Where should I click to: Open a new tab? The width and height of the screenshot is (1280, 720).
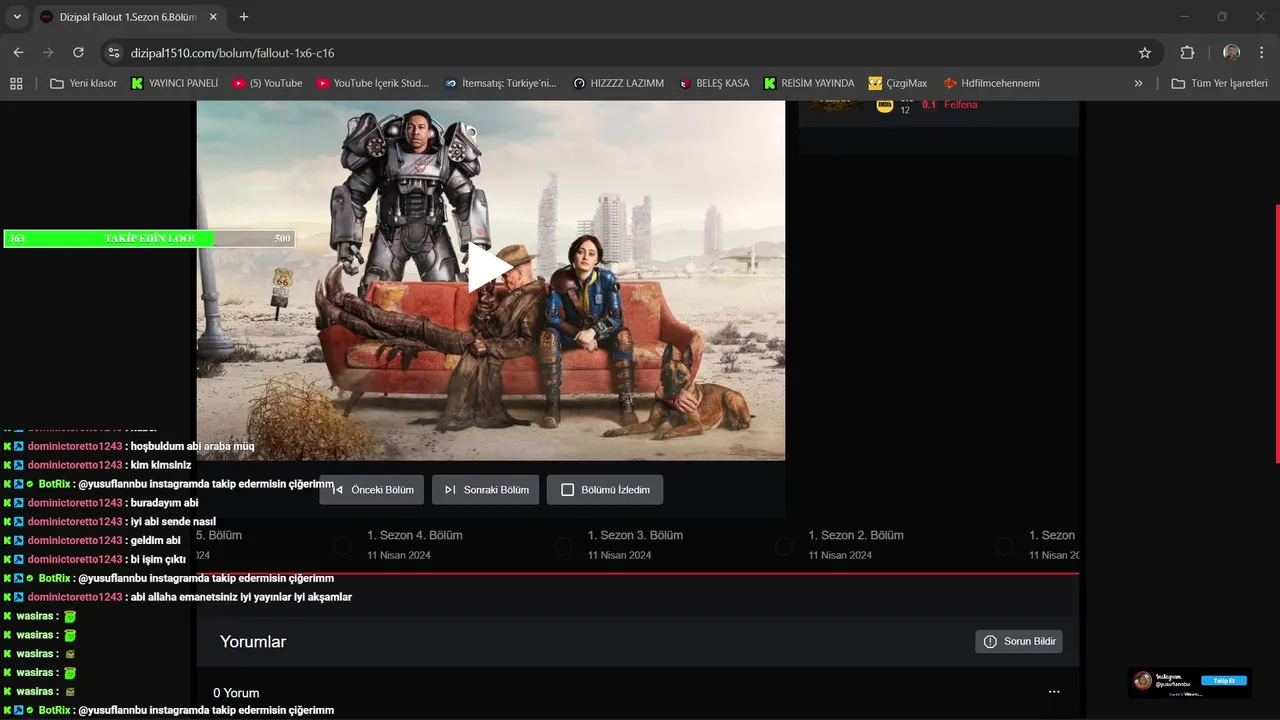pos(244,17)
